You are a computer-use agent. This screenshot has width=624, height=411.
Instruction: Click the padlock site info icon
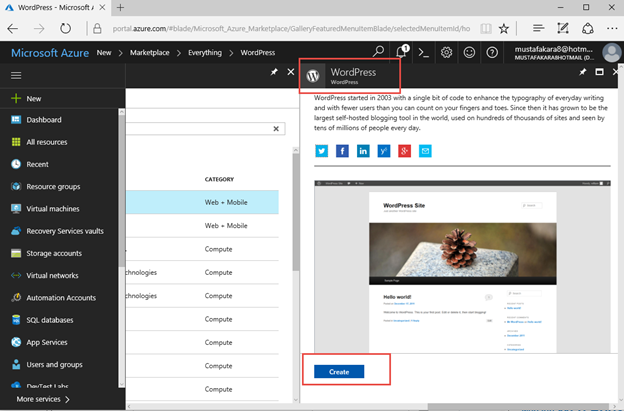point(97,28)
